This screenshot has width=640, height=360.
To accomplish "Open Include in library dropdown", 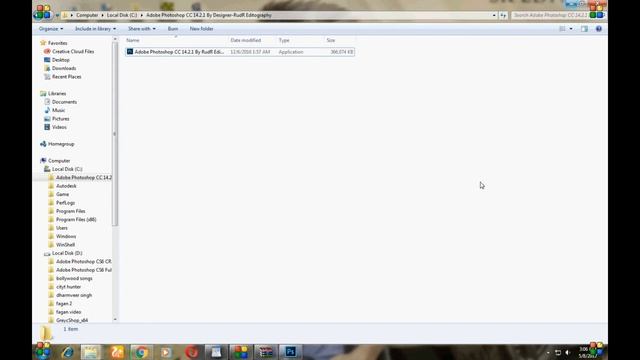I will (x=96, y=29).
